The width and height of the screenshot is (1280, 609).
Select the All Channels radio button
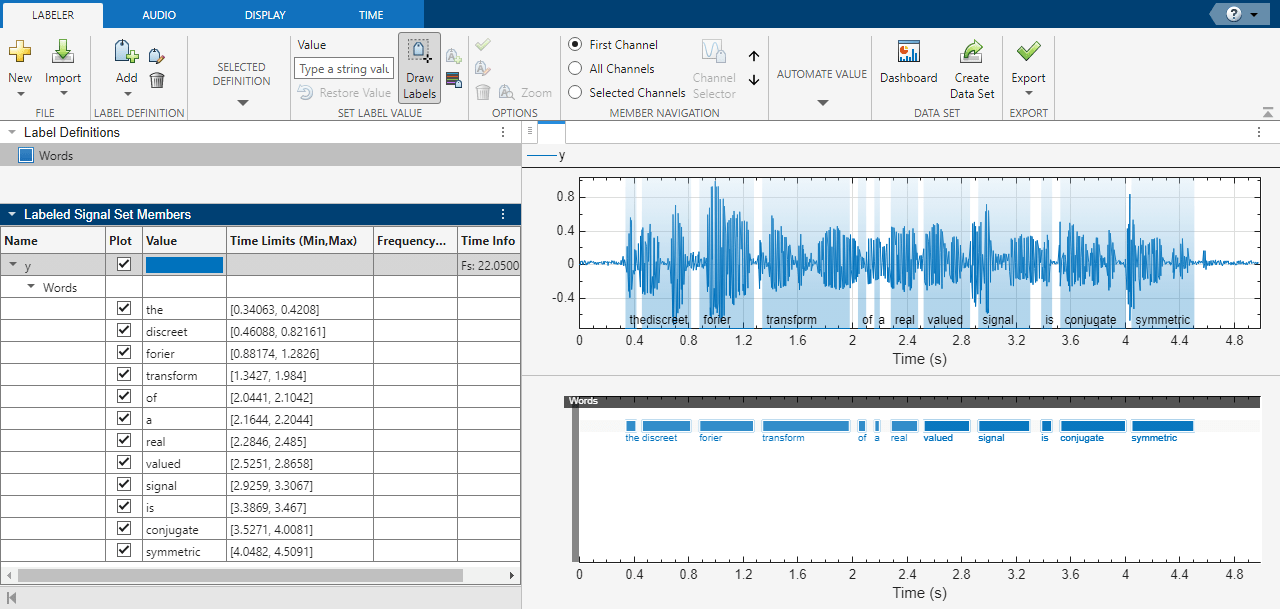575,69
